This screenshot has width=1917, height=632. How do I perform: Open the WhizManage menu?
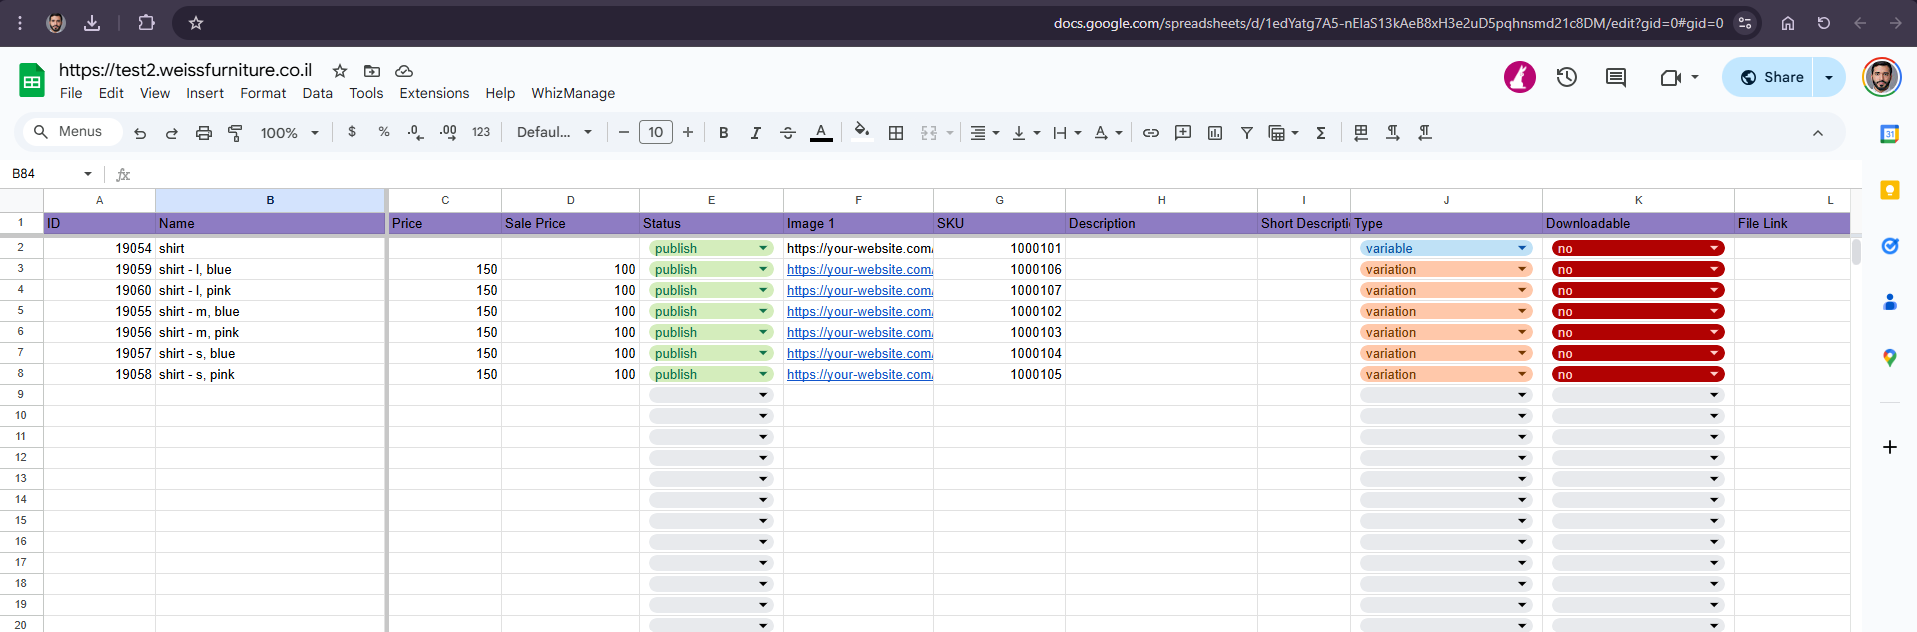tap(573, 93)
